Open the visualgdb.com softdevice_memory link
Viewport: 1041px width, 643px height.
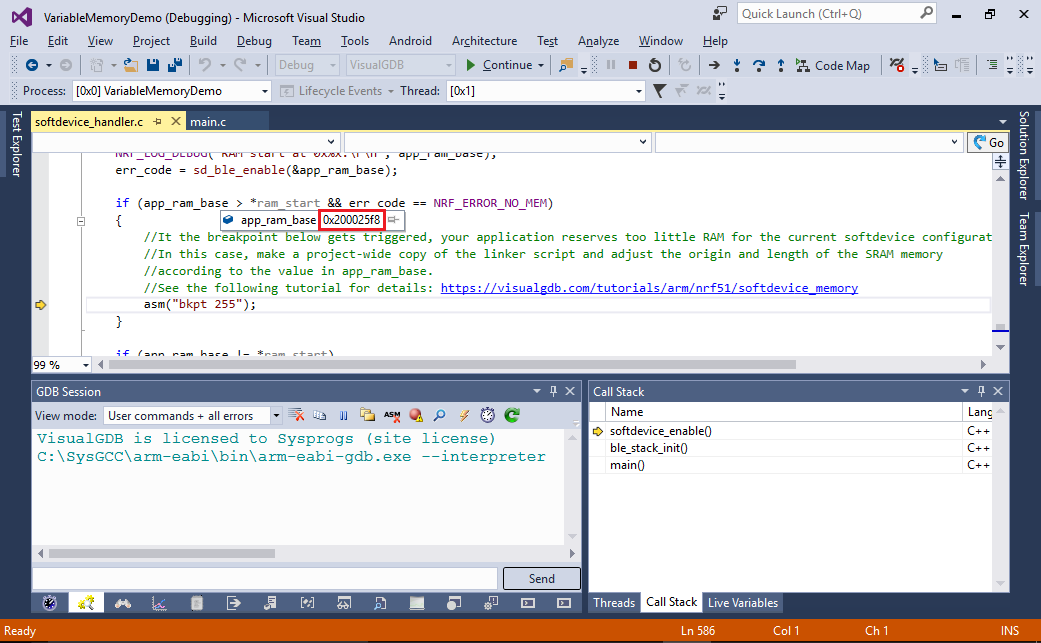click(649, 288)
